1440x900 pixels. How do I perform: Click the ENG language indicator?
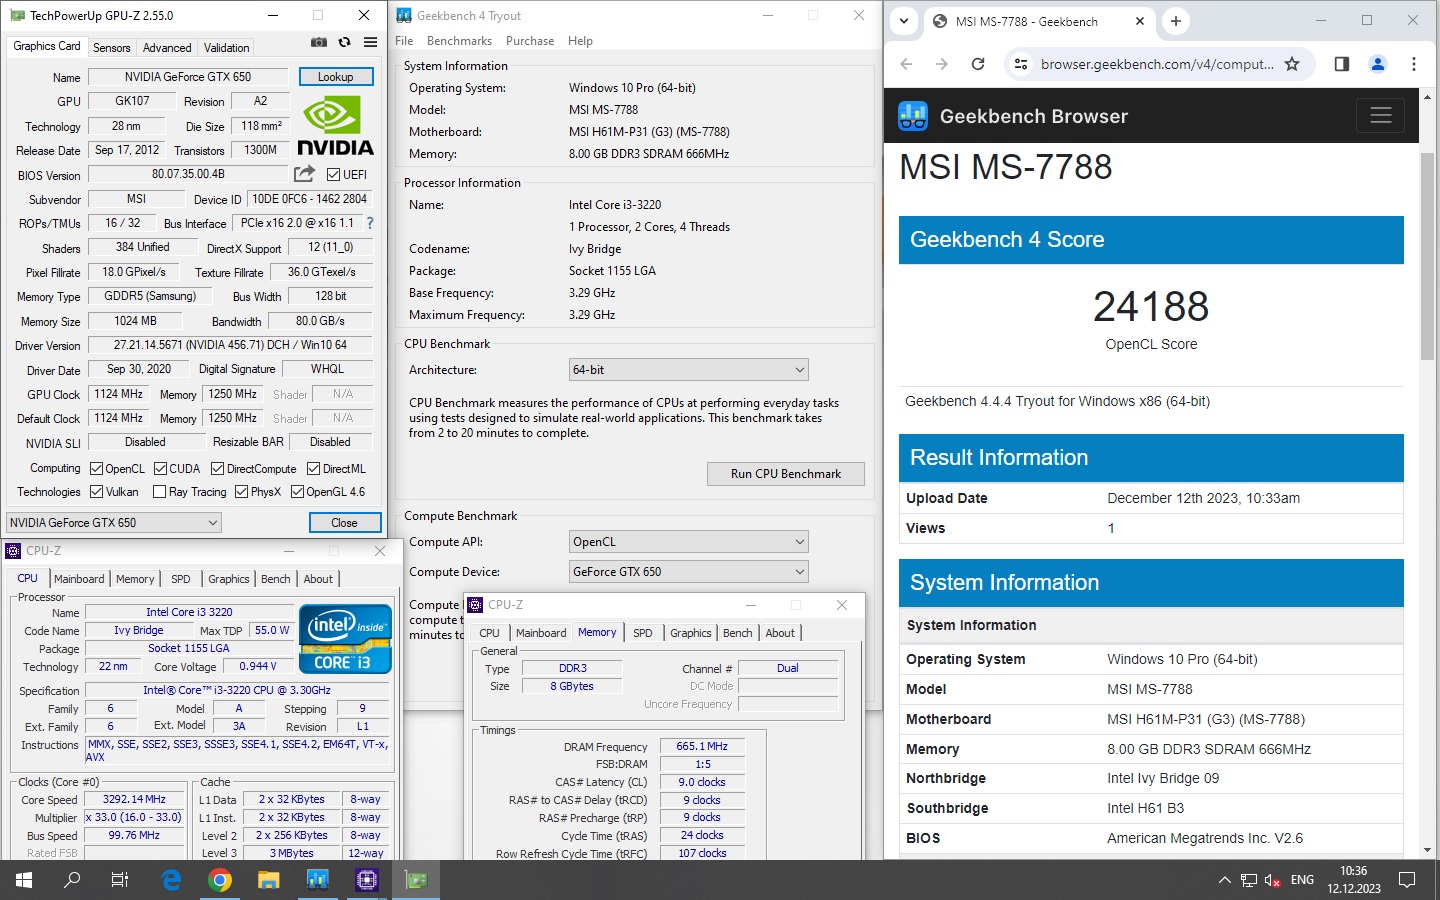1302,880
